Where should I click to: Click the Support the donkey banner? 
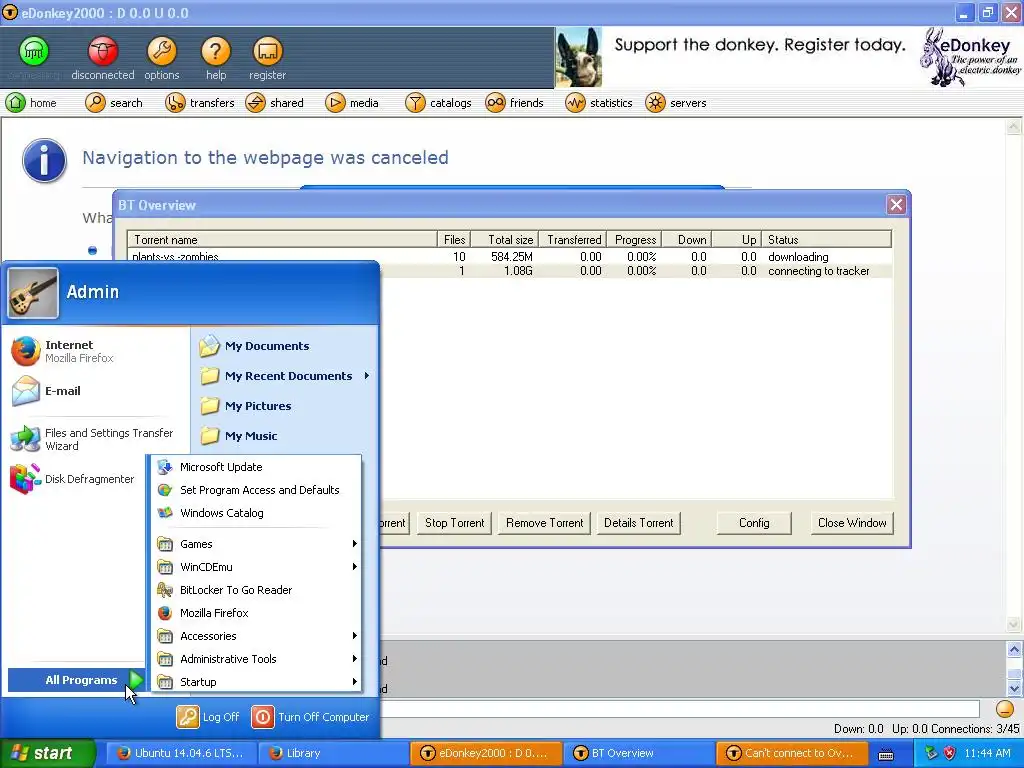pyautogui.click(x=789, y=57)
